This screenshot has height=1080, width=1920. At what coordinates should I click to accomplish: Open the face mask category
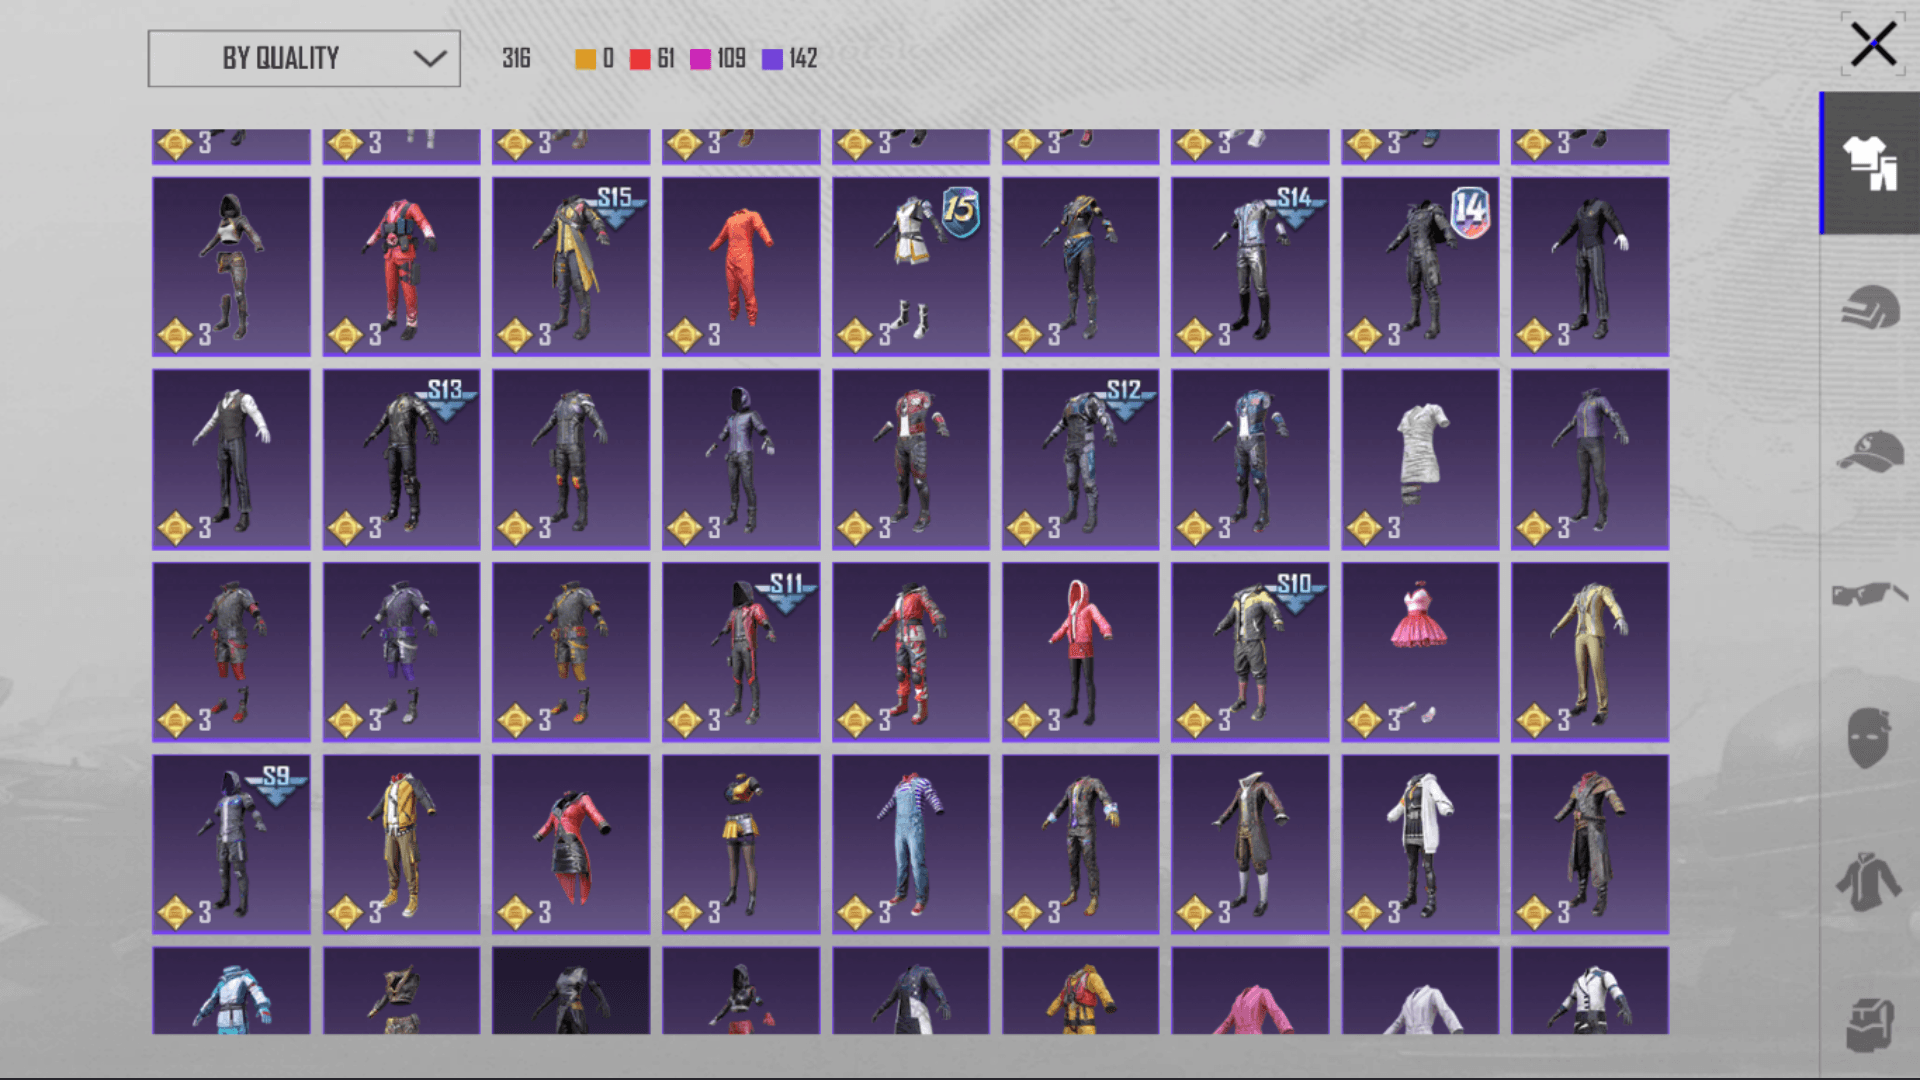click(x=1868, y=738)
